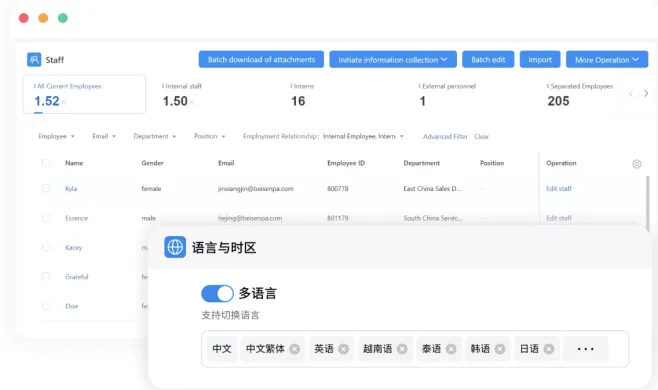658x390 pixels.
Task: Click the Name column header
Action: tap(74, 163)
